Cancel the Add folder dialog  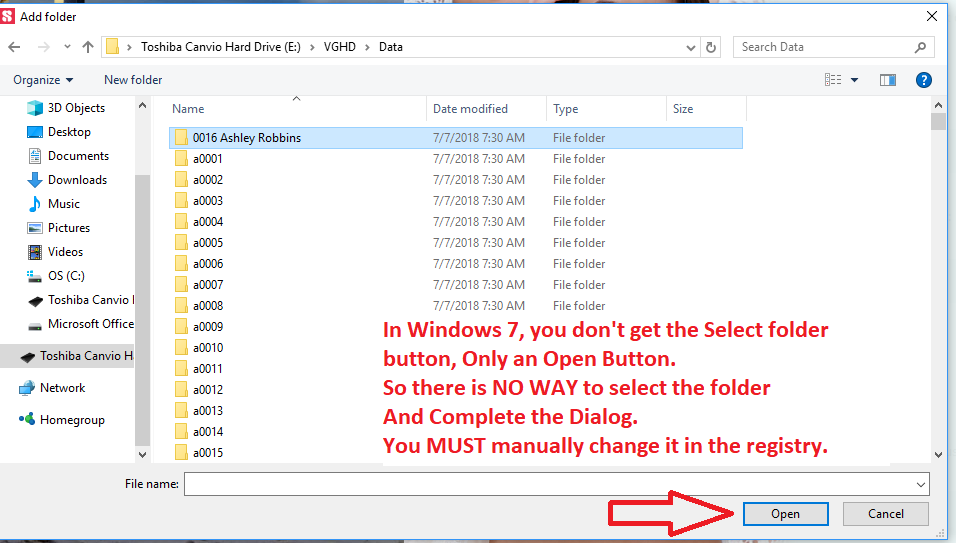tap(885, 514)
